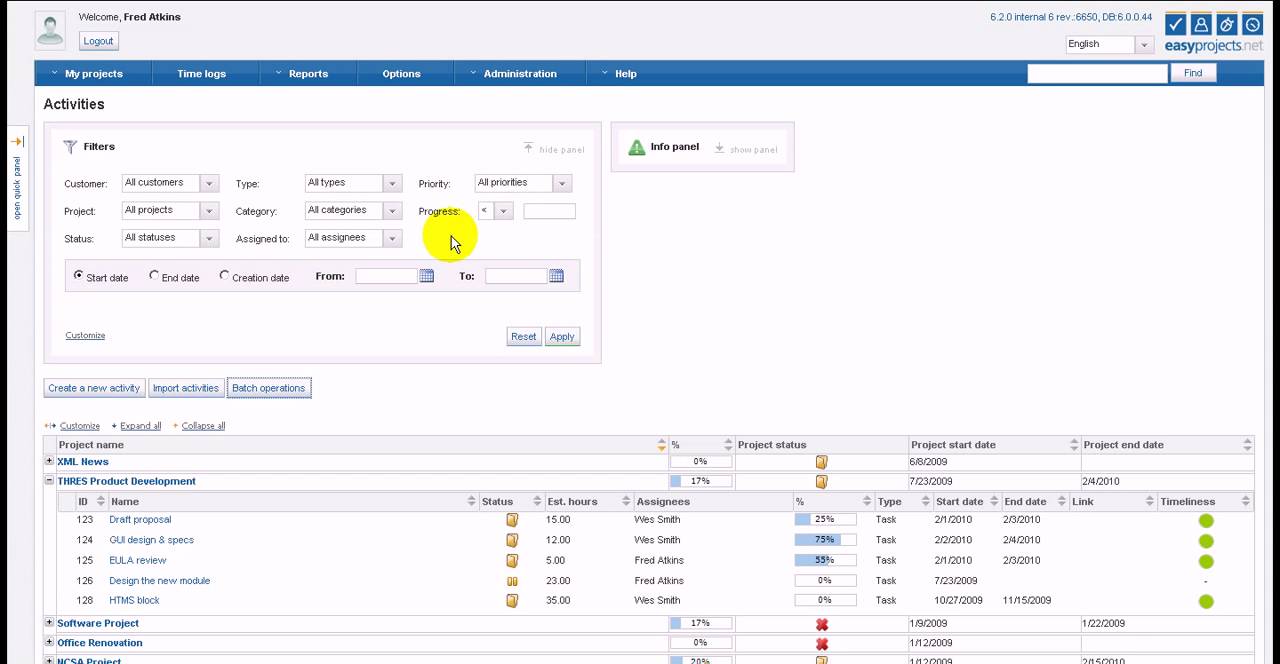Click the person icon in header
1280x664 pixels.
[x=1202, y=24]
